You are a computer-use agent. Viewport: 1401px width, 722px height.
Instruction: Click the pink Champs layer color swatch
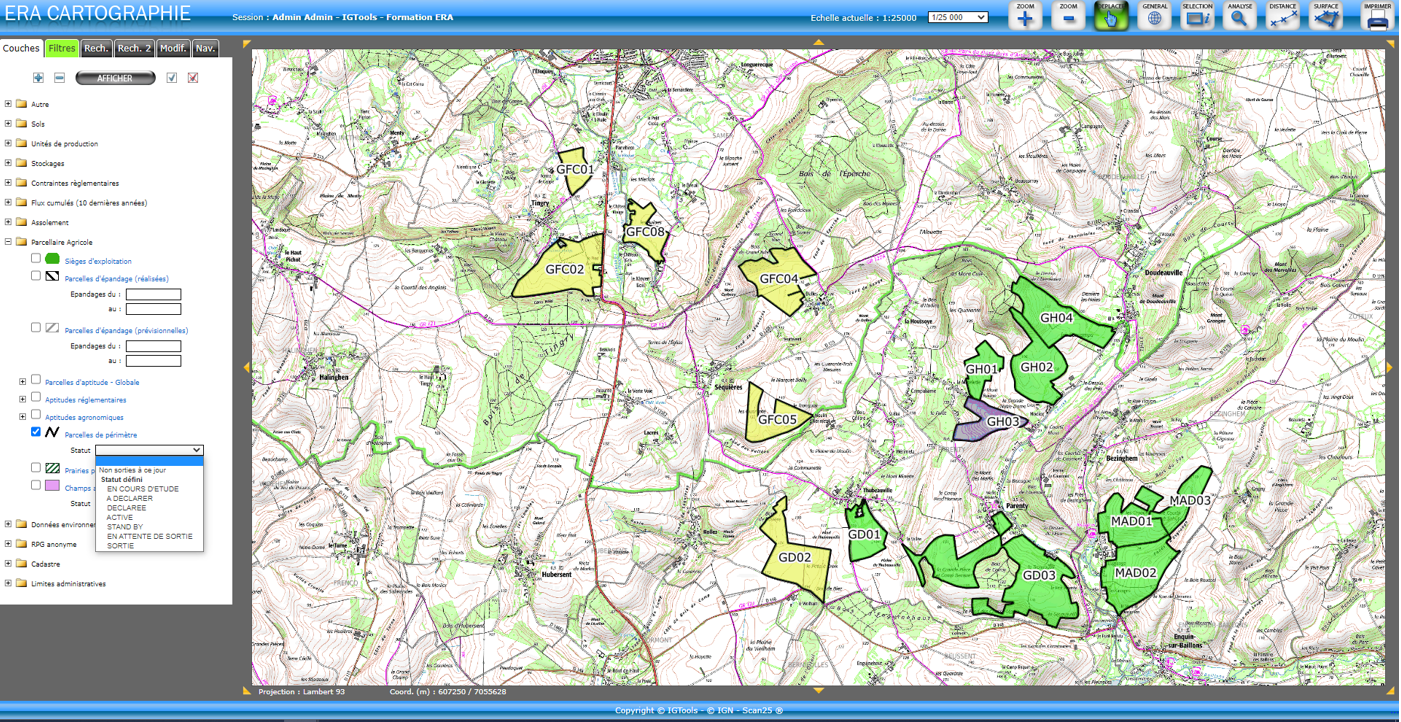[52, 486]
